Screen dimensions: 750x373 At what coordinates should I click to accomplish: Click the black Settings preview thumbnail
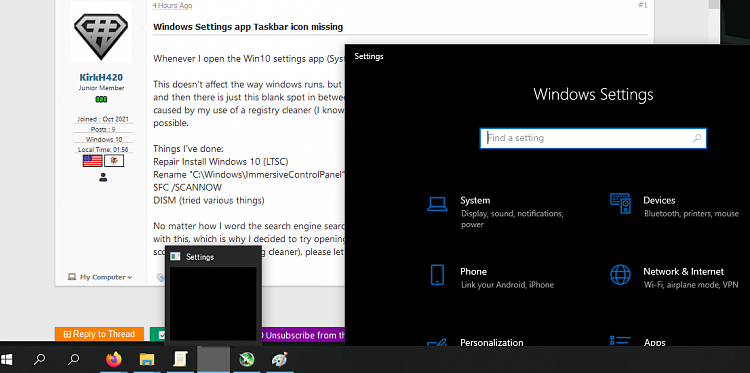tap(213, 304)
